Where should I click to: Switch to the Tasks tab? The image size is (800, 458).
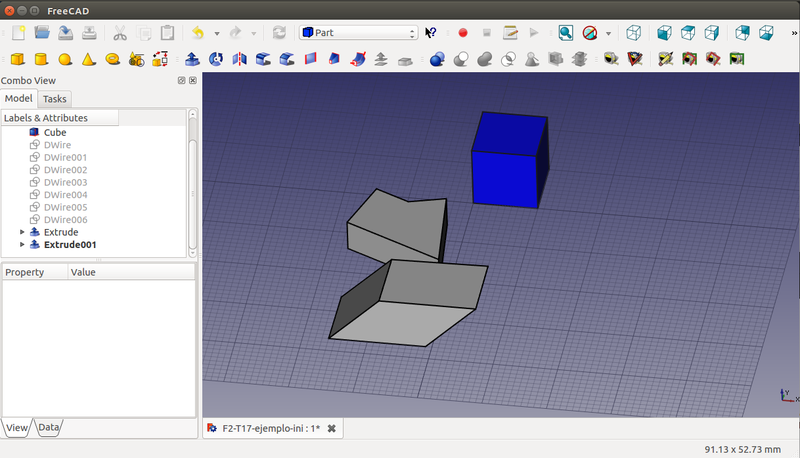pyautogui.click(x=55, y=99)
